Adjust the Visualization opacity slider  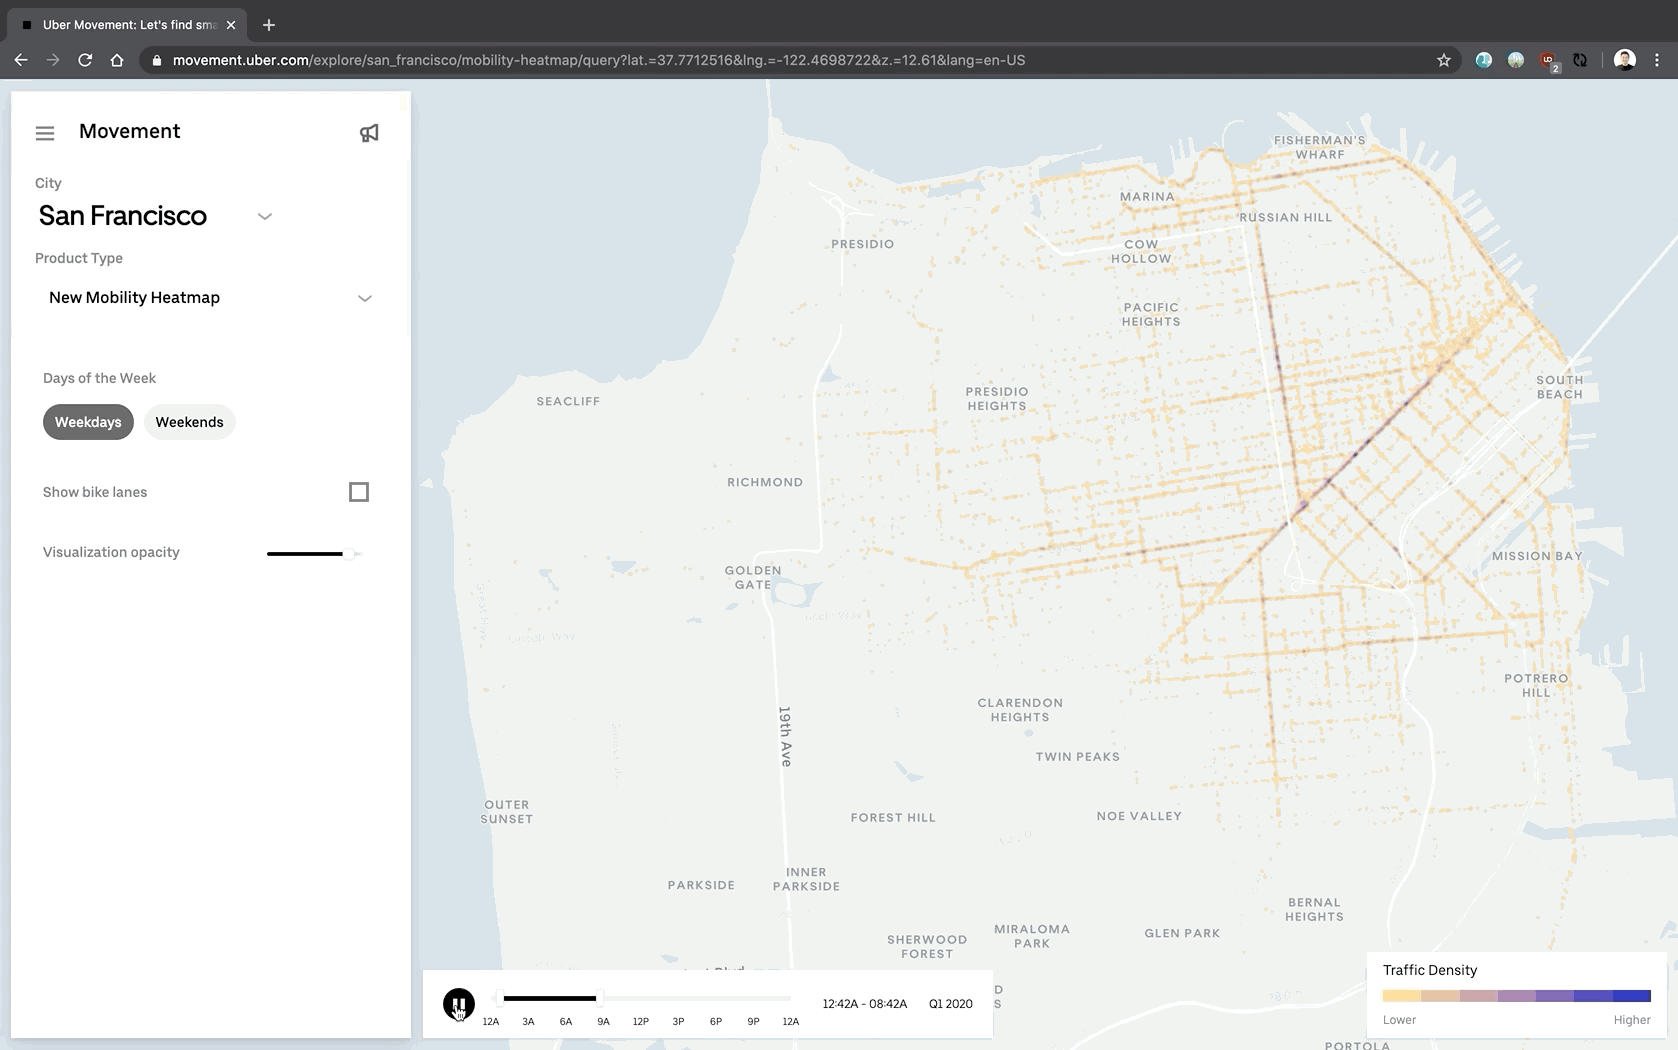(314, 553)
